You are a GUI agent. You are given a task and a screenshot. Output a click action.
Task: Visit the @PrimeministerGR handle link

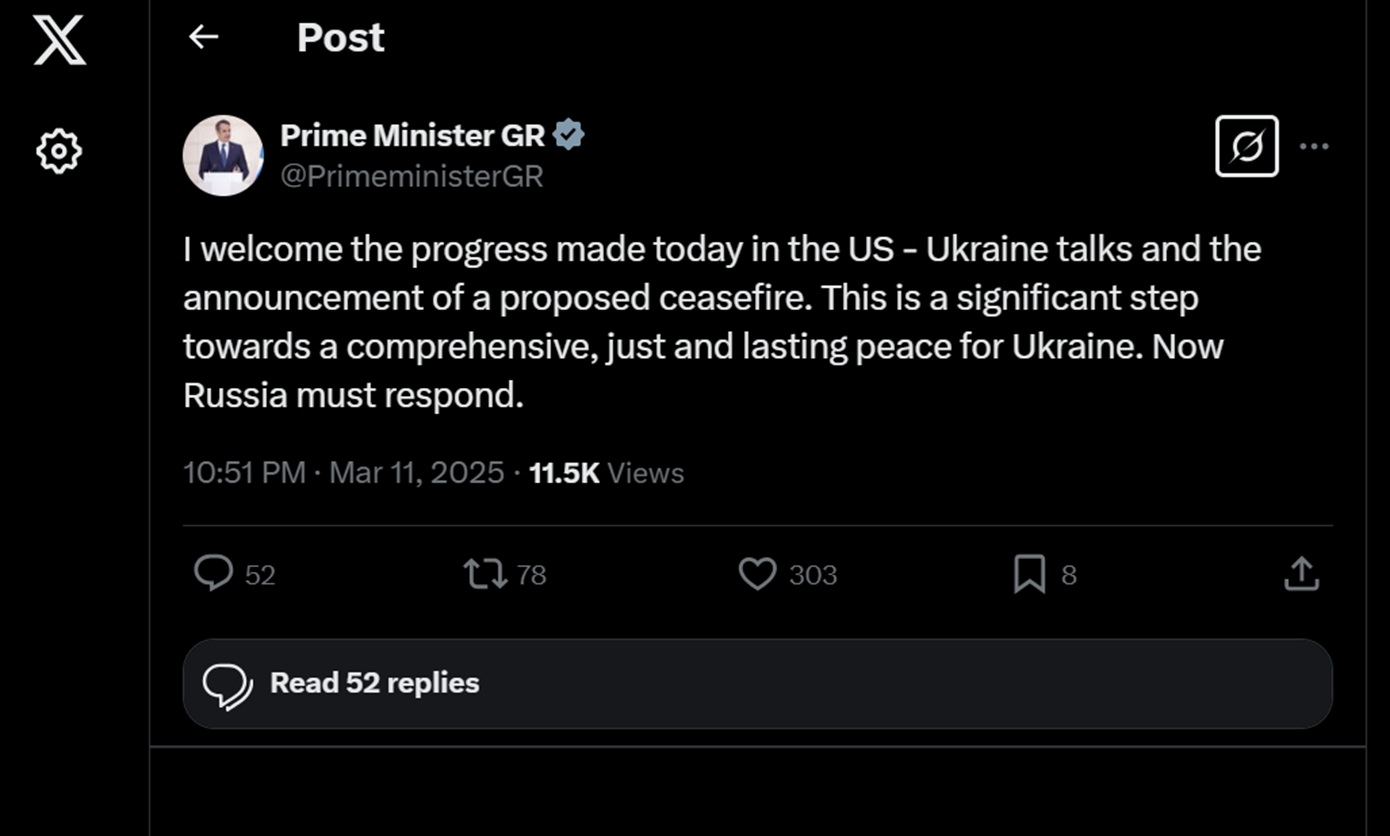pyautogui.click(x=412, y=176)
